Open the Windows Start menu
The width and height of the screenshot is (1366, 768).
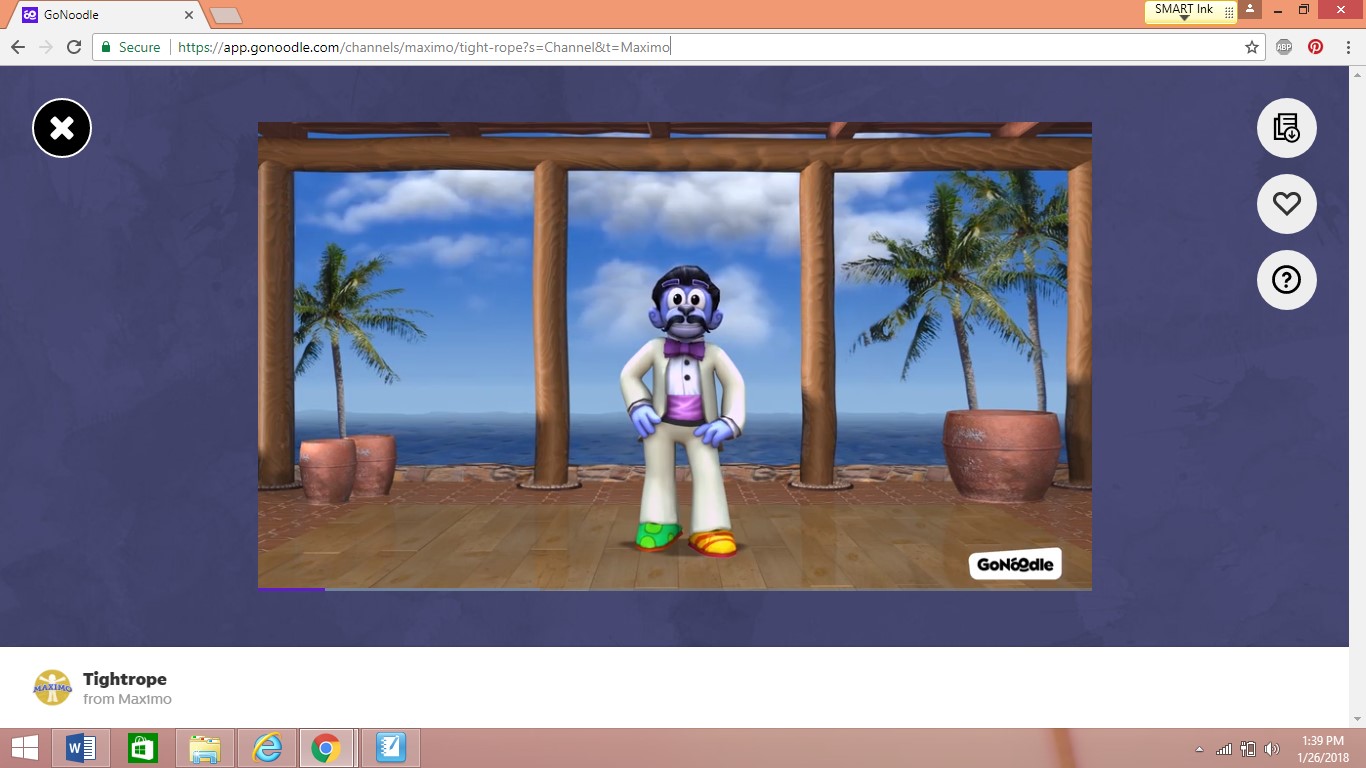(24, 748)
